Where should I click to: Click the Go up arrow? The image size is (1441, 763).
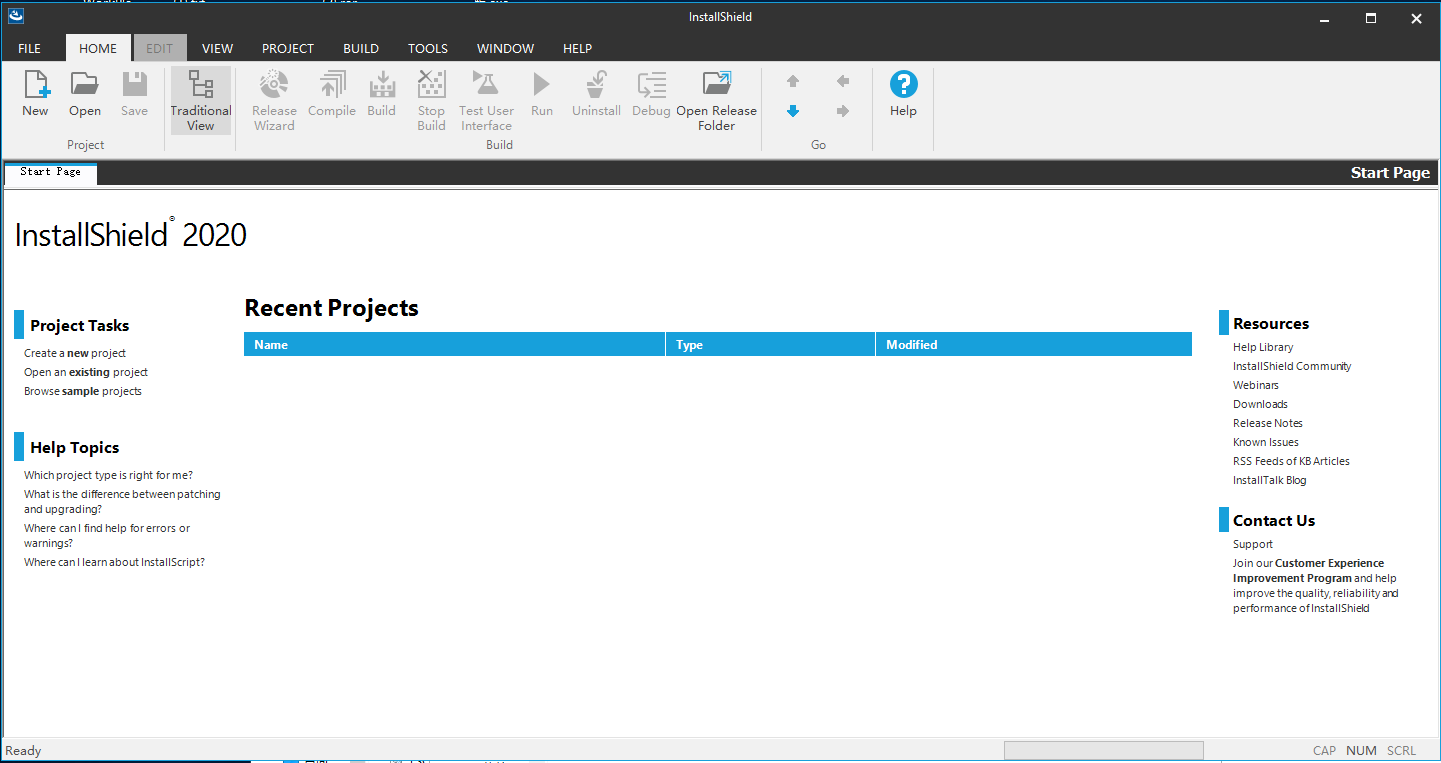pos(793,82)
